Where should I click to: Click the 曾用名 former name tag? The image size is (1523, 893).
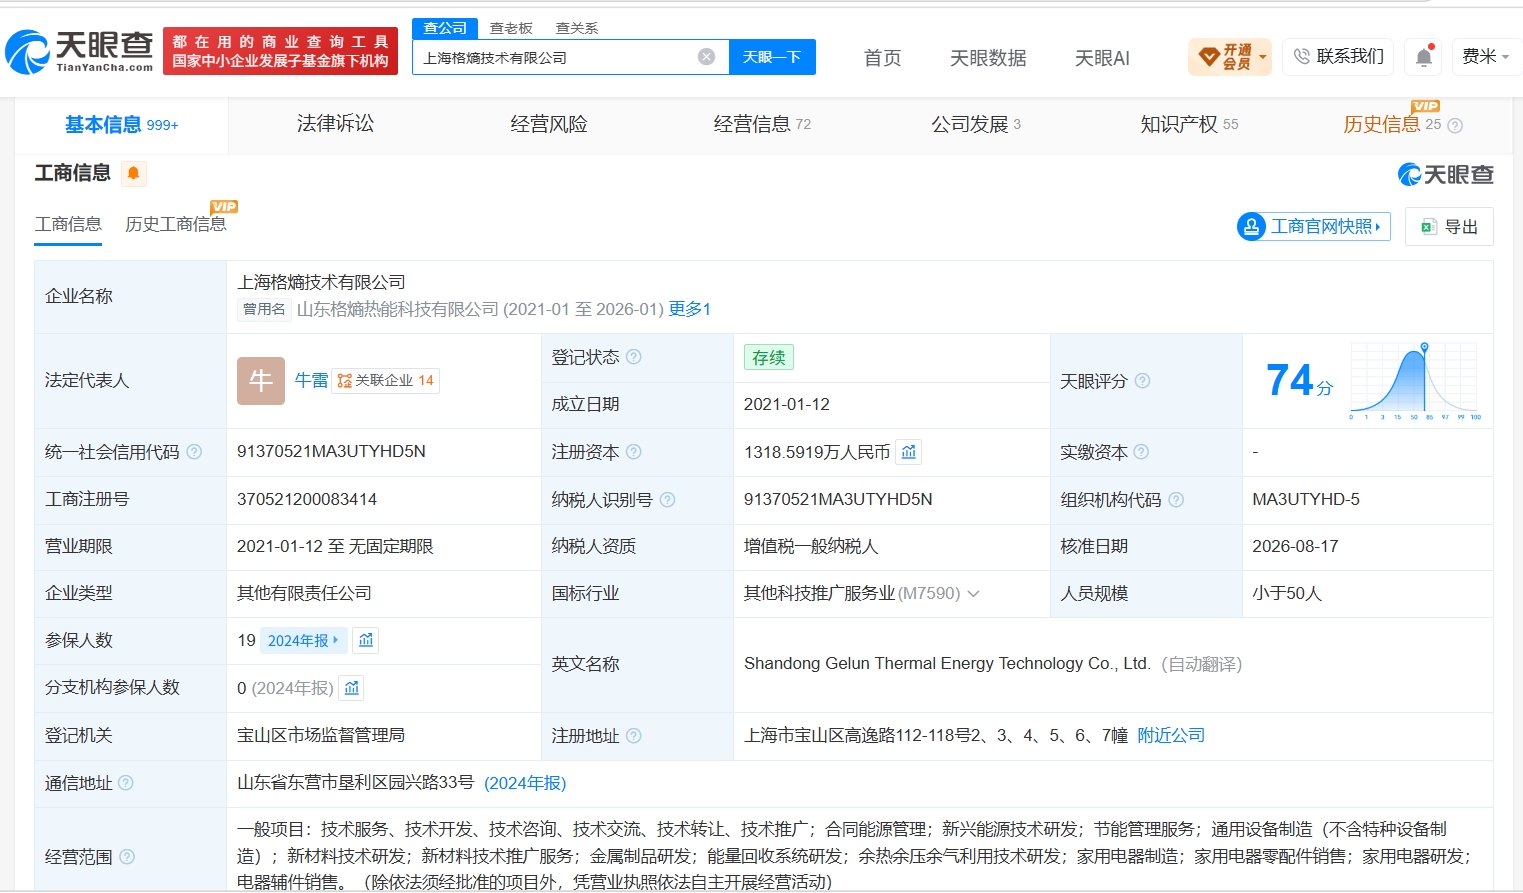point(264,310)
